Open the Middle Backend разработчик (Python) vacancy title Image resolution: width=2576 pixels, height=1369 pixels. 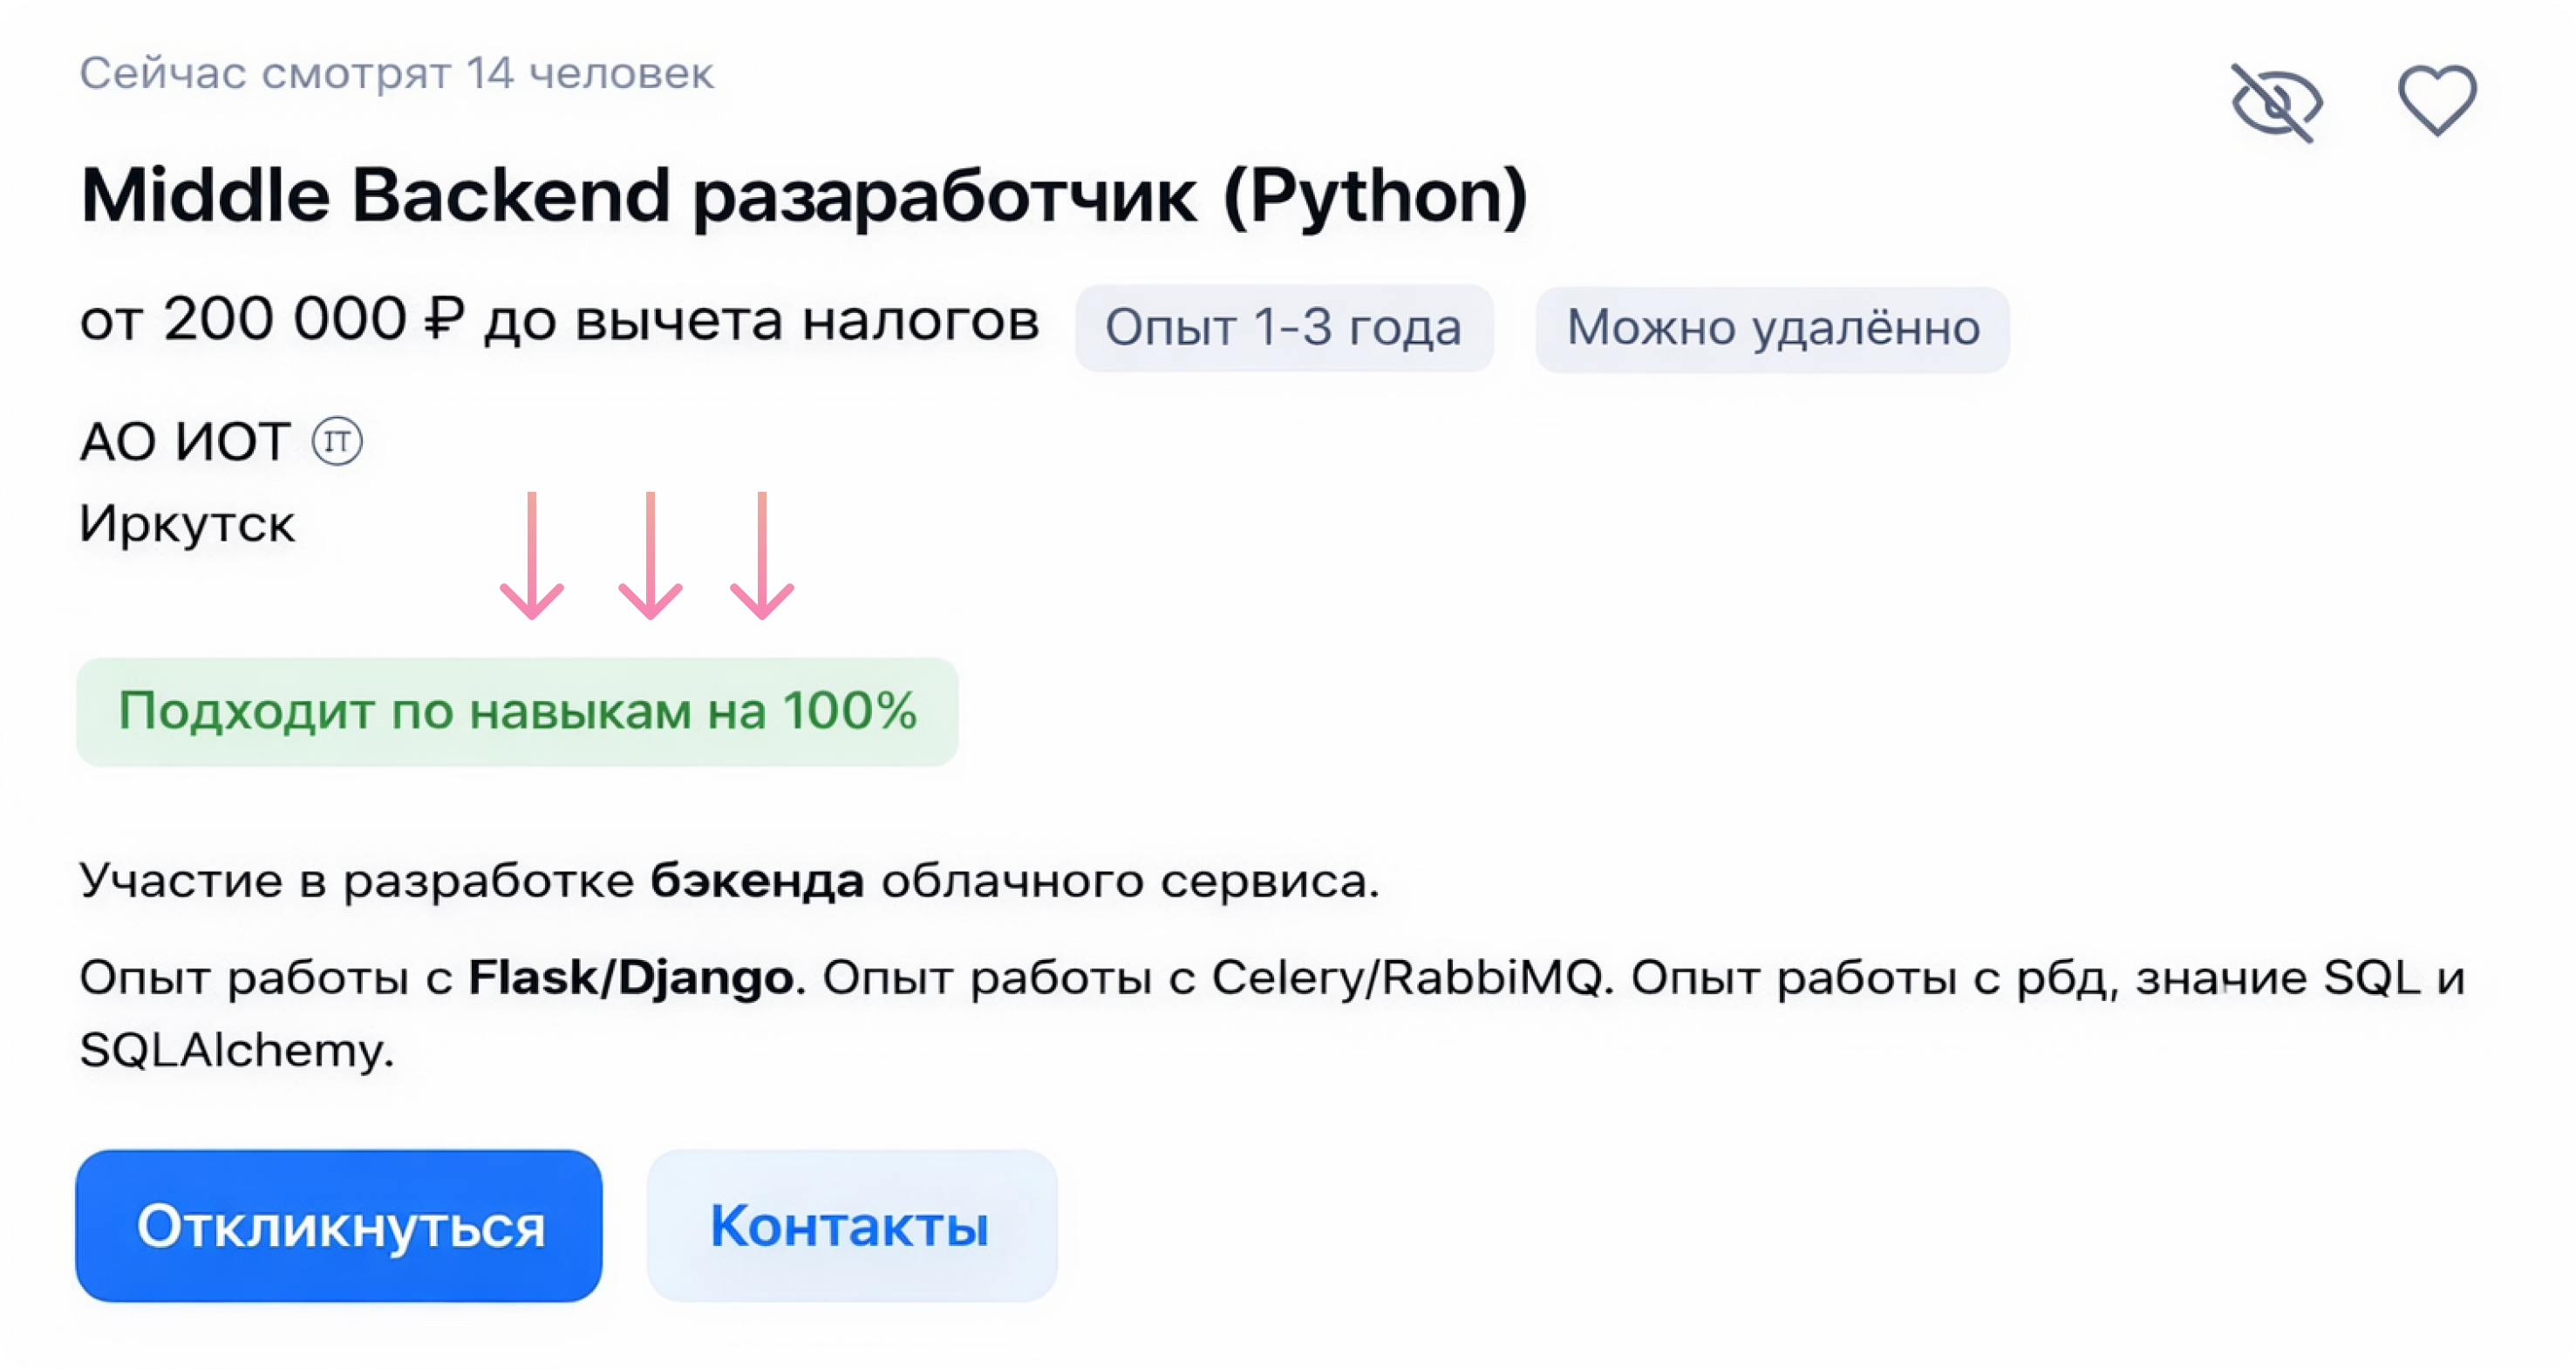[x=803, y=195]
